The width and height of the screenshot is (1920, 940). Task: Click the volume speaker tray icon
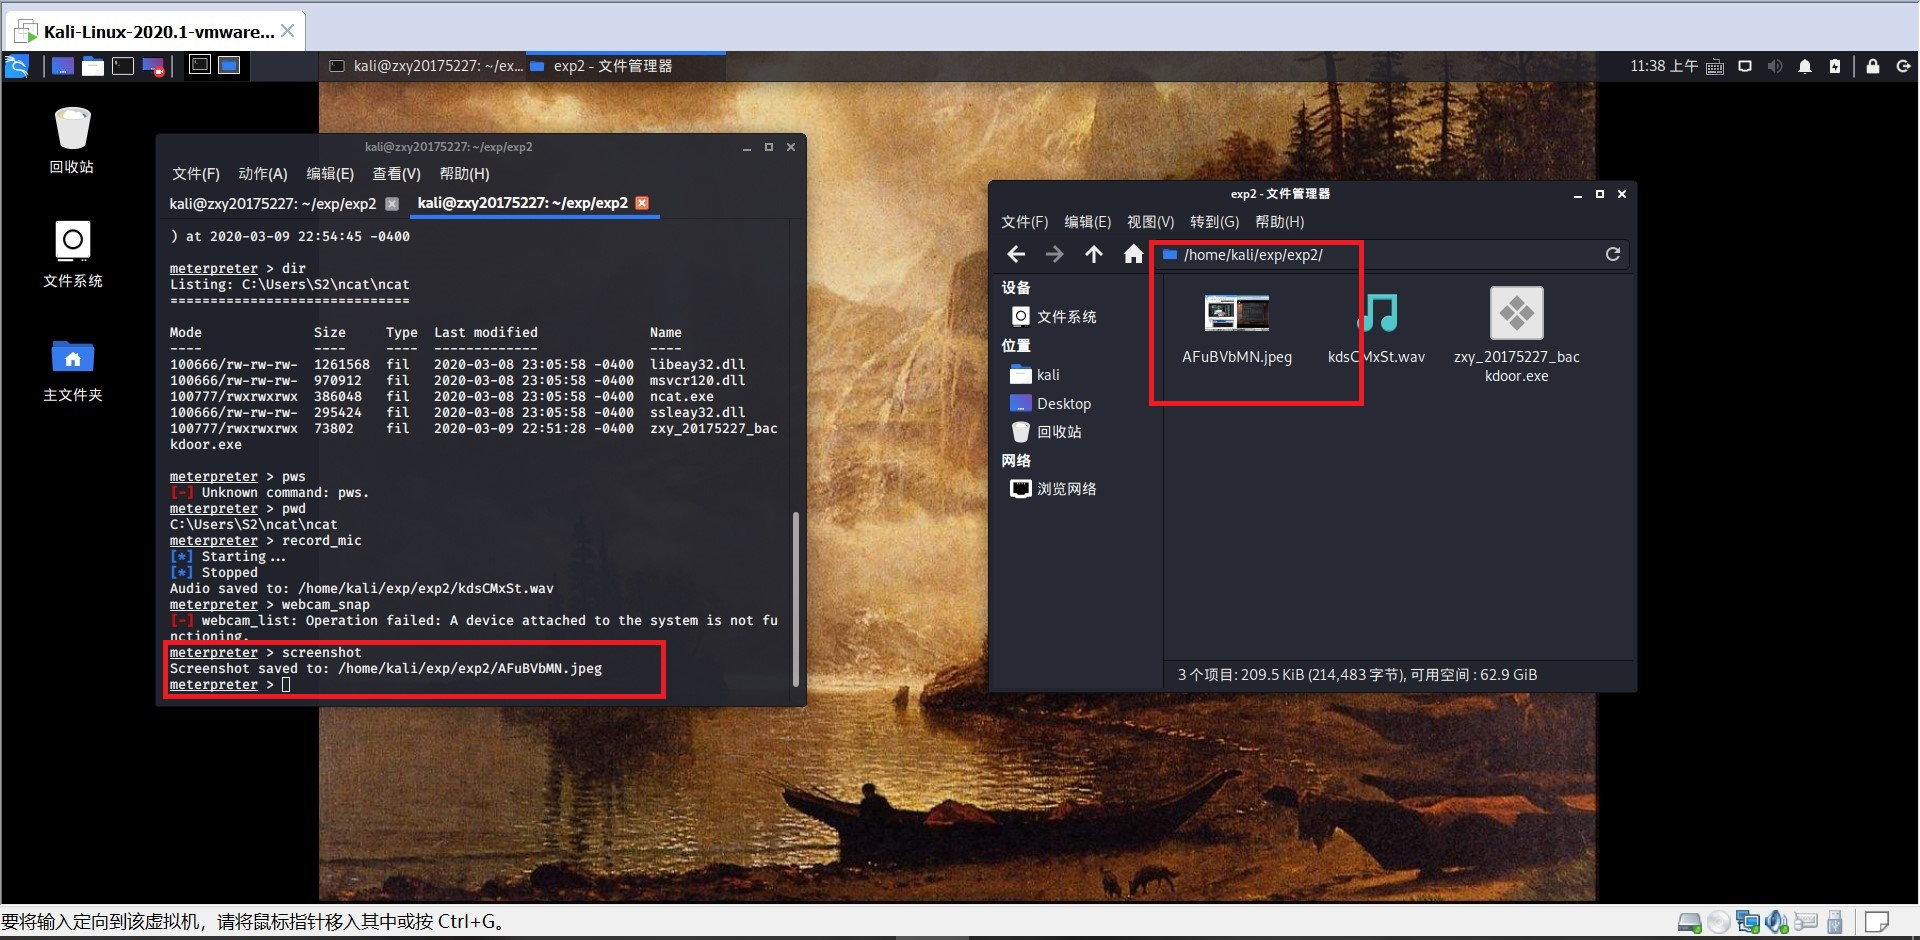point(1775,66)
